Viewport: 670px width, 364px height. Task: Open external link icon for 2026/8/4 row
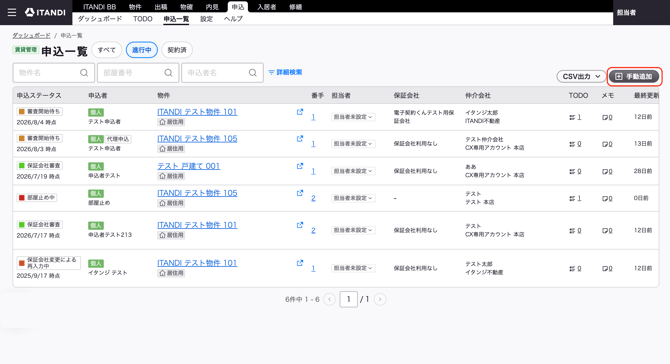300,112
